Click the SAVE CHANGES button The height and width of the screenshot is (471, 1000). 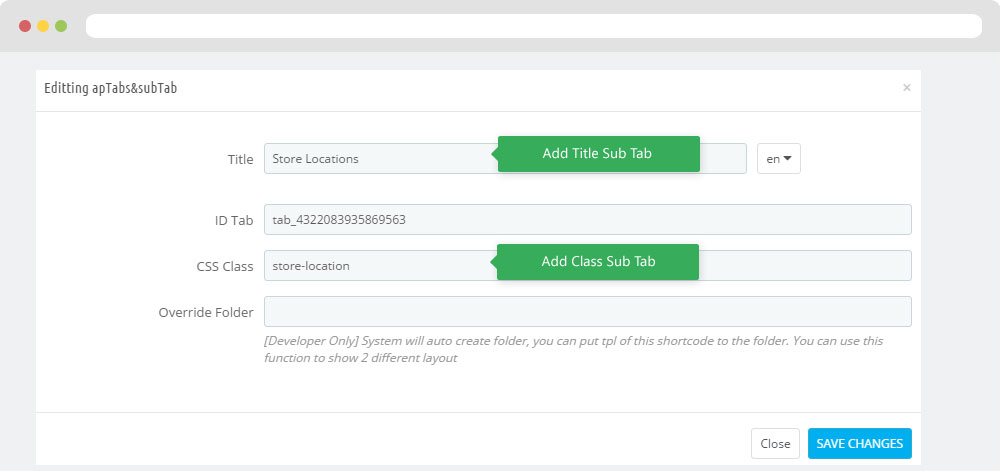[x=860, y=444]
